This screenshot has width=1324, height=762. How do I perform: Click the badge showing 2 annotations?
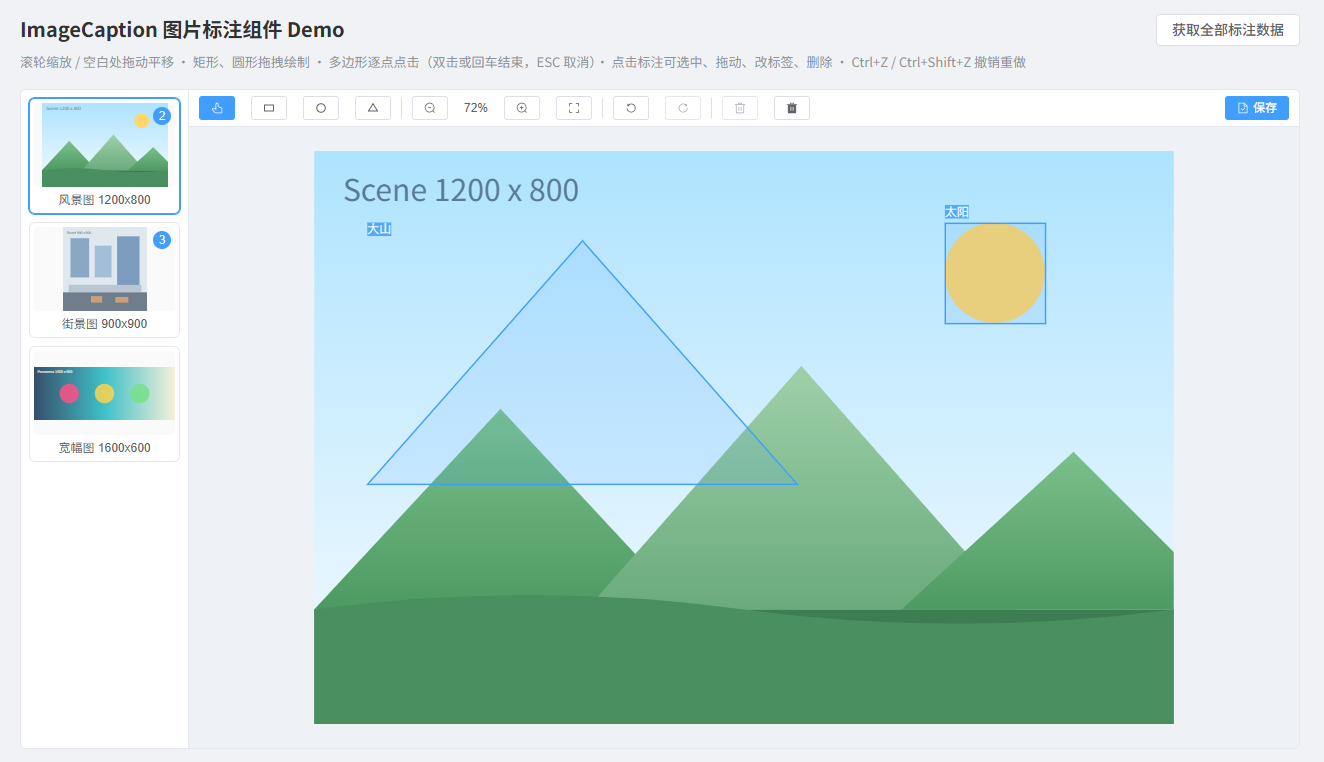click(162, 116)
